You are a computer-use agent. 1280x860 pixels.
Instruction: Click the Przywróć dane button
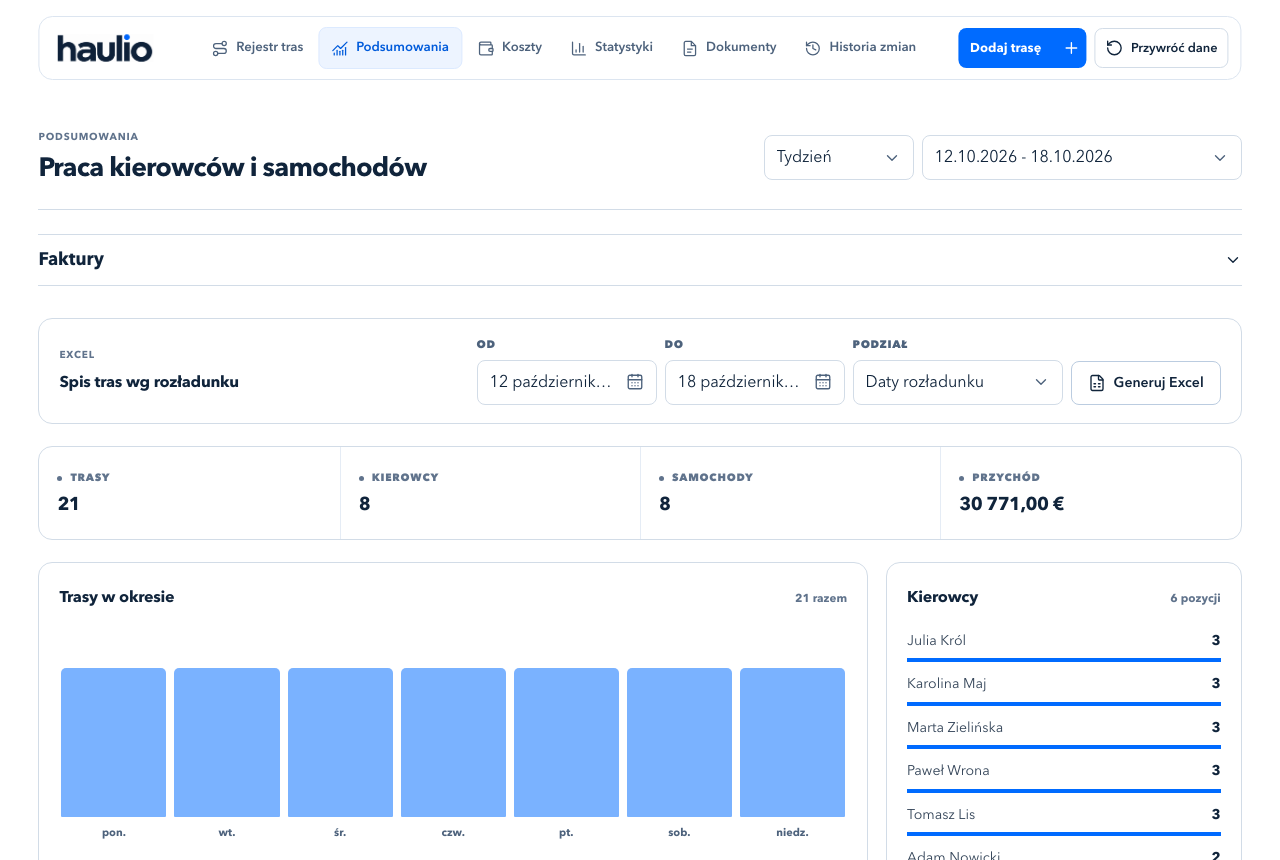tap(1161, 48)
